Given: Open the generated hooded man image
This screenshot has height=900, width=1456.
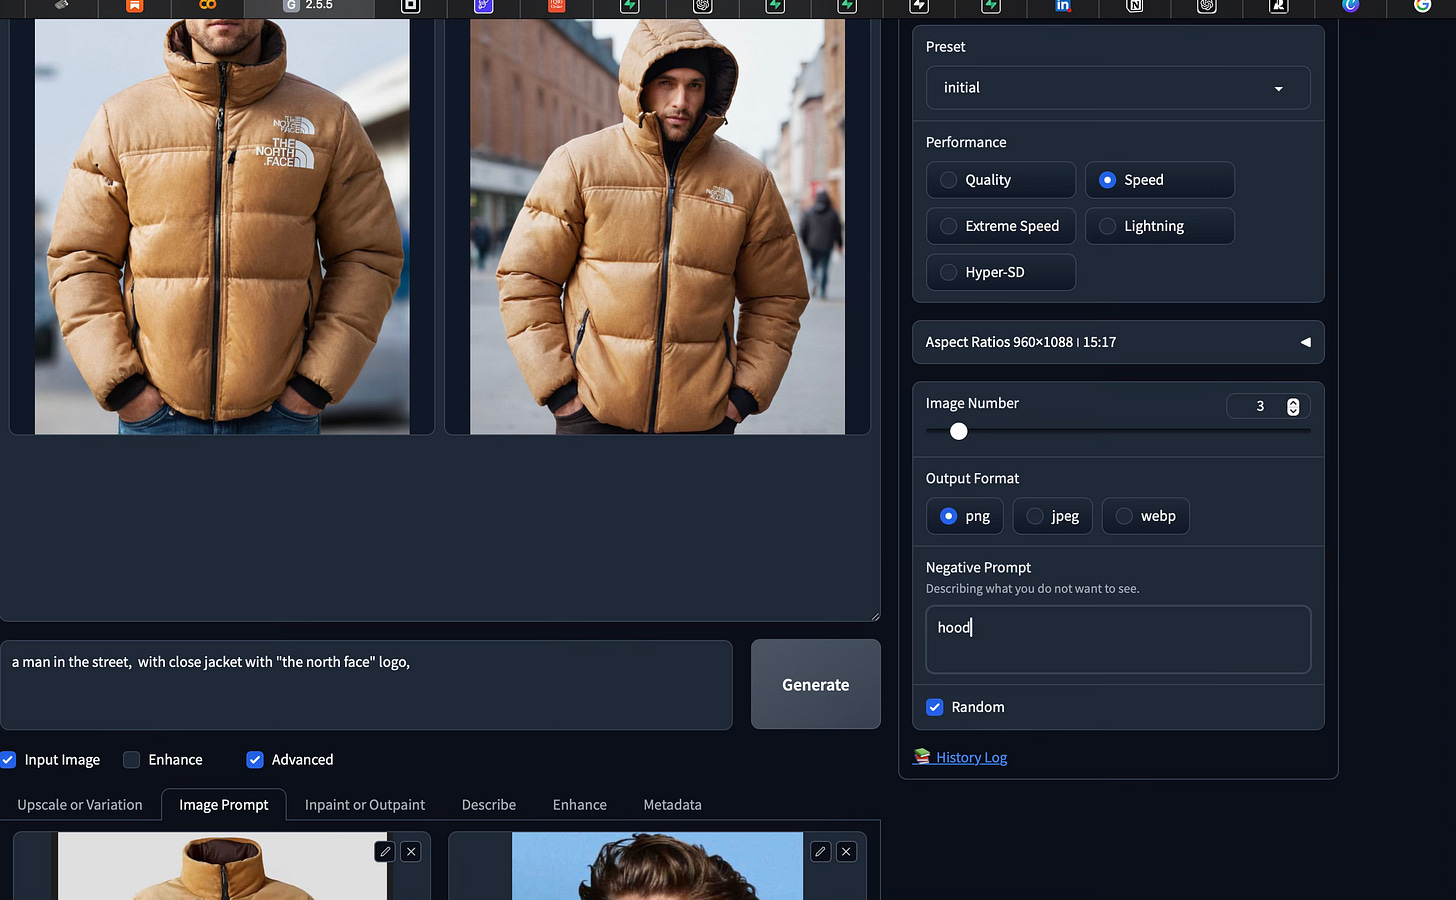Looking at the screenshot, I should (x=657, y=226).
